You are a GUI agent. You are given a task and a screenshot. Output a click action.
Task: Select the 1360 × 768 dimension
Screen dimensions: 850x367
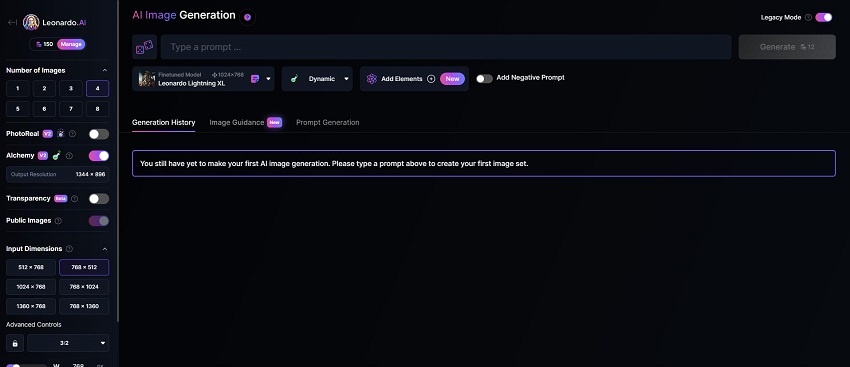tap(31, 306)
